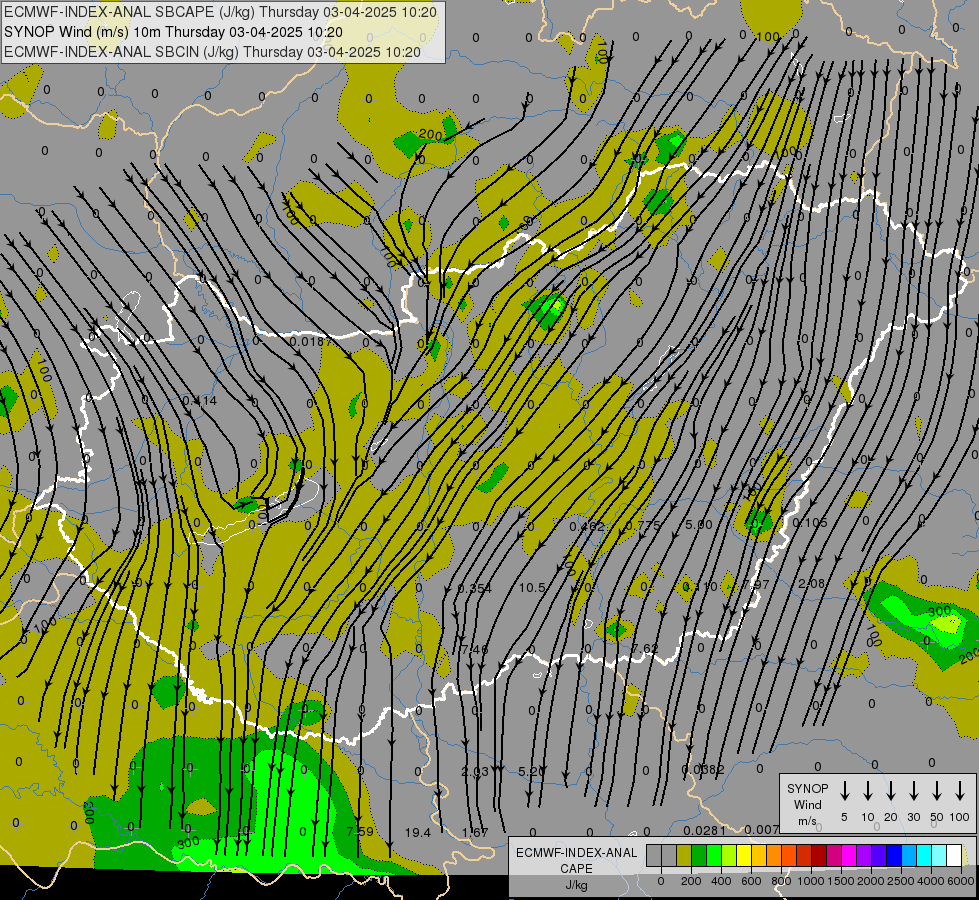Select the dark green CAPE legend swatch
979x900 pixels.
coord(699,855)
